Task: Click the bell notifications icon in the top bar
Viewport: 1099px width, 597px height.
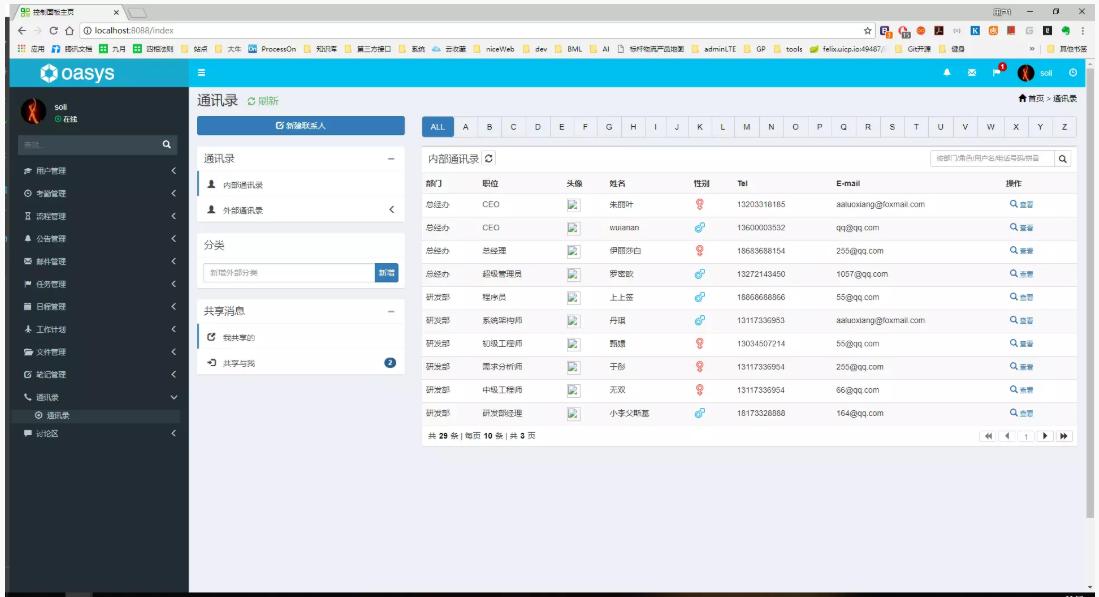Action: (947, 73)
